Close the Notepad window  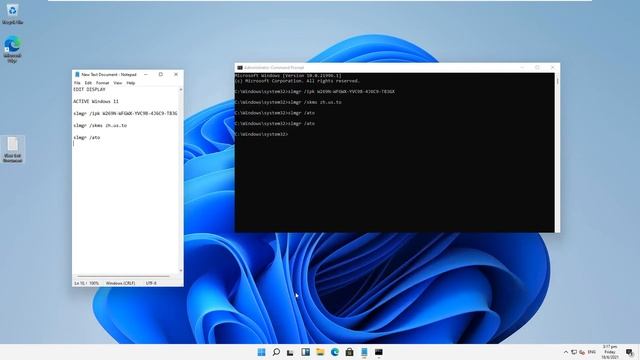pyautogui.click(x=176, y=75)
